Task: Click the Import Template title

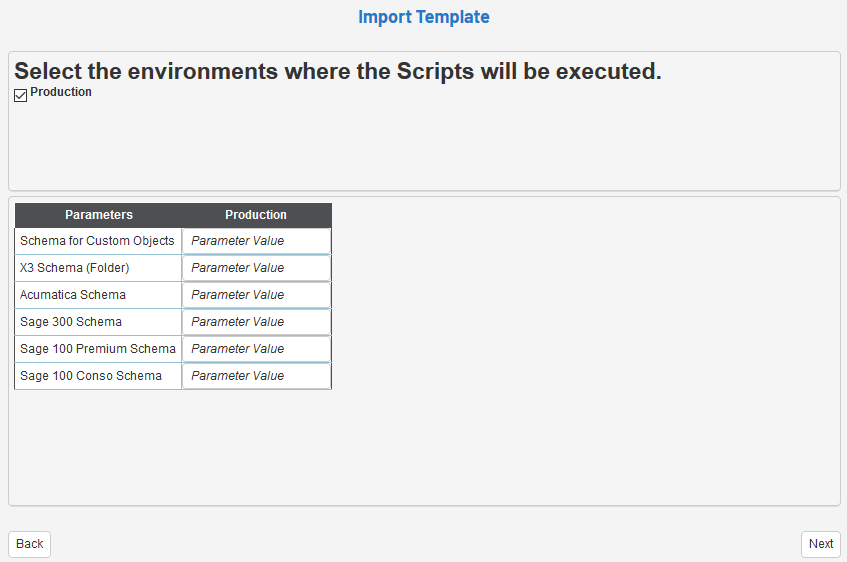Action: (424, 17)
